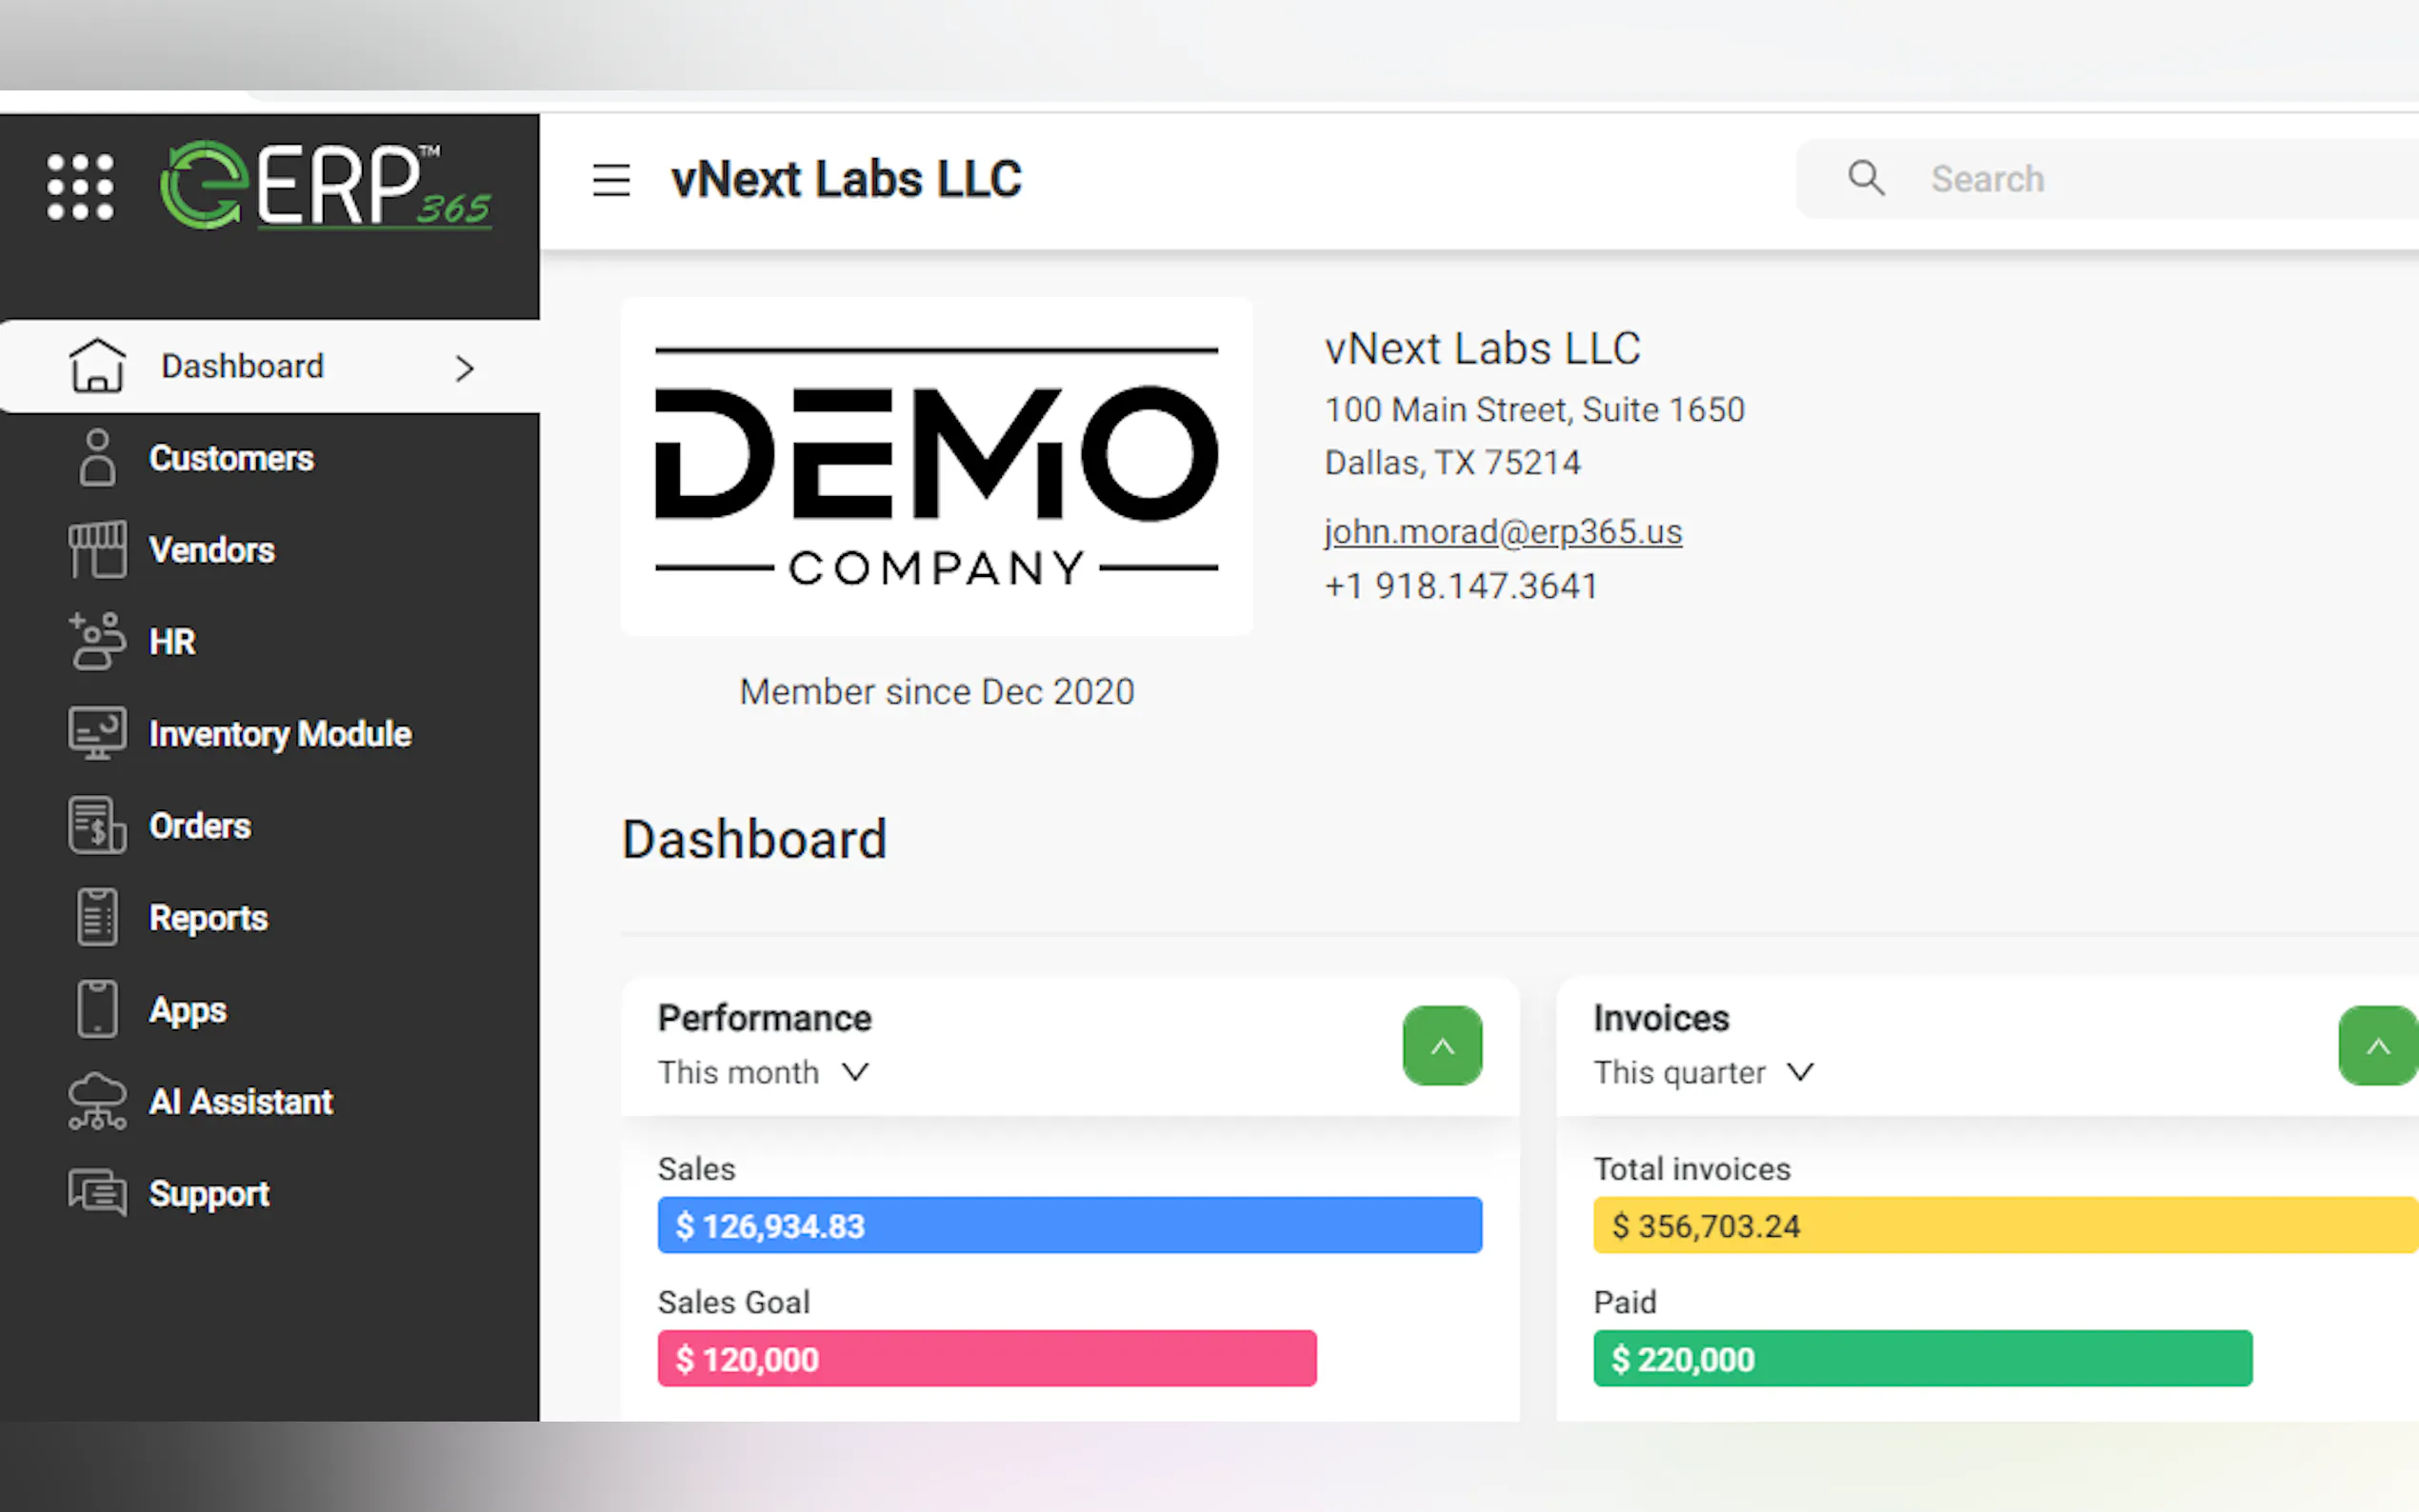Click the AI Assistant cloud icon
Viewport: 2419px width, 1512px height.
point(97,1101)
